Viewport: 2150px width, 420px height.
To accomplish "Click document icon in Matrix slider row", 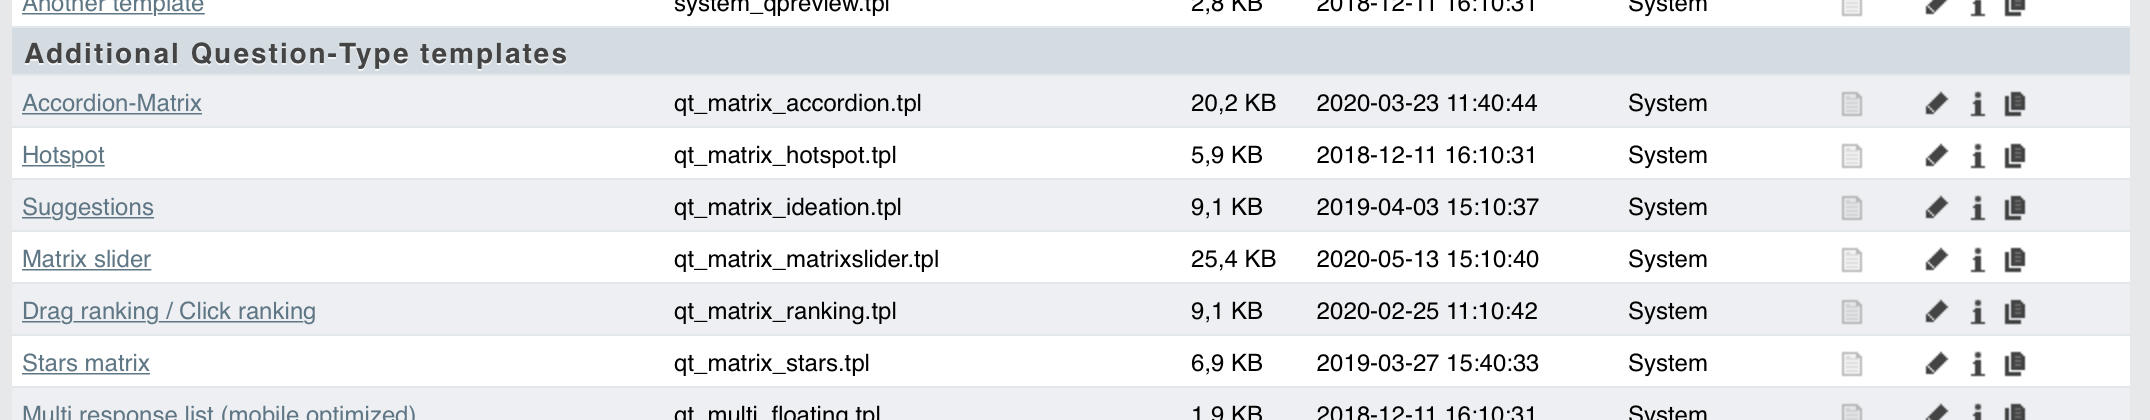I will click(1852, 260).
